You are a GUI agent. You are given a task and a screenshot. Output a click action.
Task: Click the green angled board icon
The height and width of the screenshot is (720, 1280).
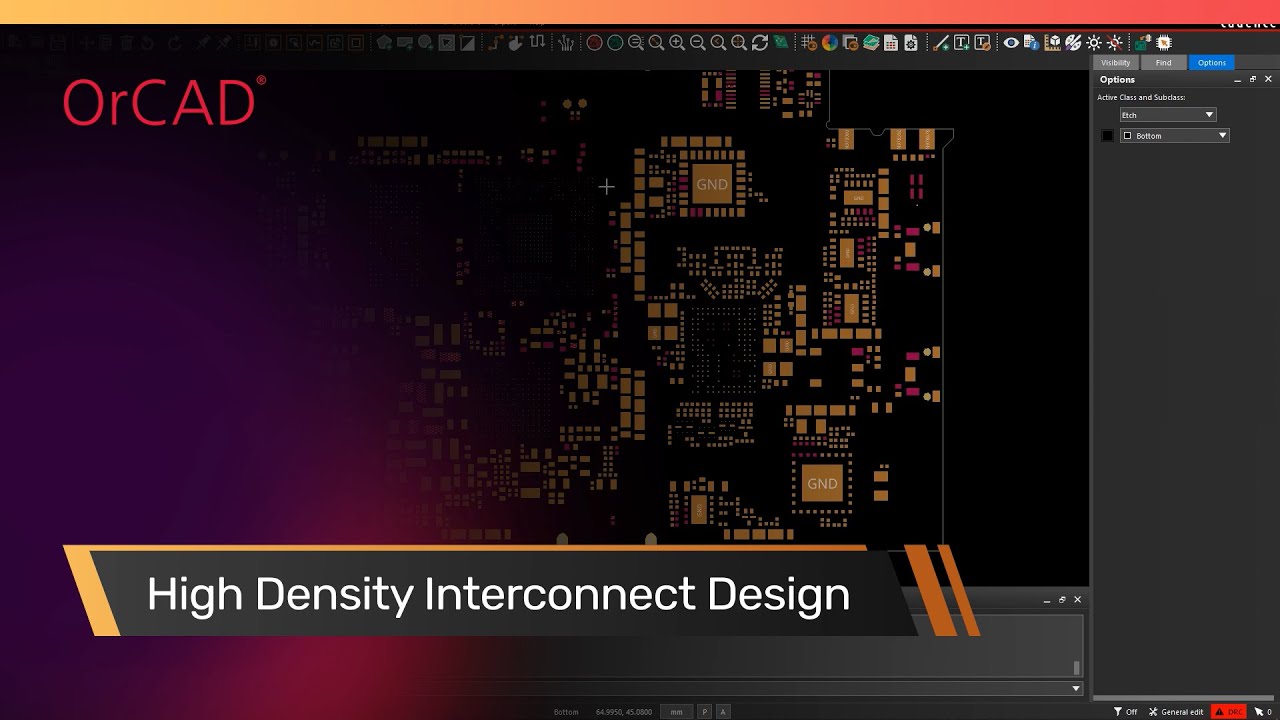click(x=781, y=43)
